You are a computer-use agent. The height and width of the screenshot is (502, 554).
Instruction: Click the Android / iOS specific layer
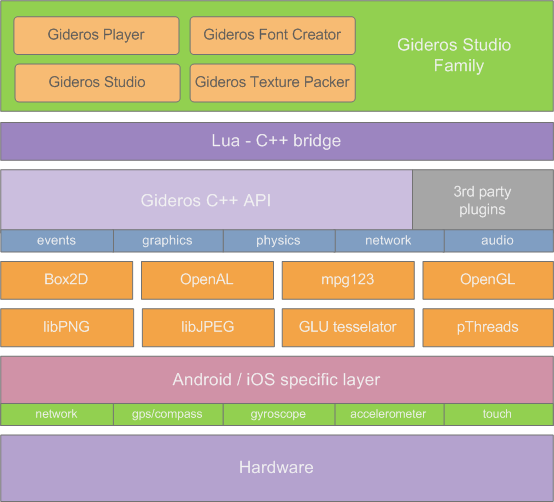tap(277, 380)
